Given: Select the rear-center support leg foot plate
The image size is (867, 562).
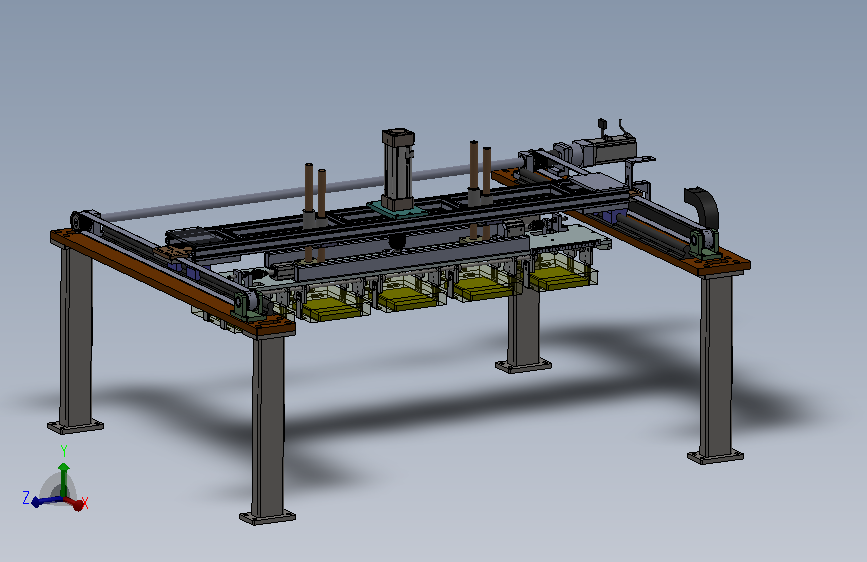Looking at the screenshot, I should [523, 366].
